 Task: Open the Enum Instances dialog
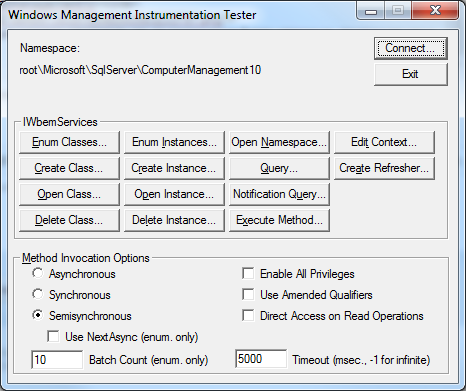[x=174, y=142]
